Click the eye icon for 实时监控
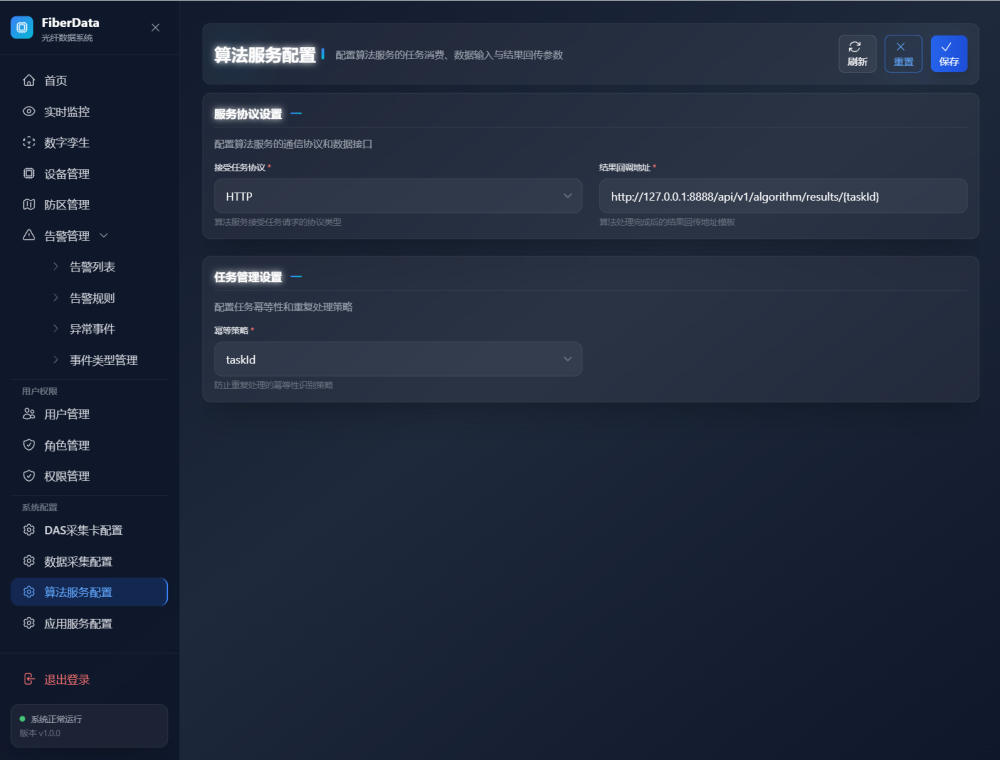 pyautogui.click(x=29, y=112)
